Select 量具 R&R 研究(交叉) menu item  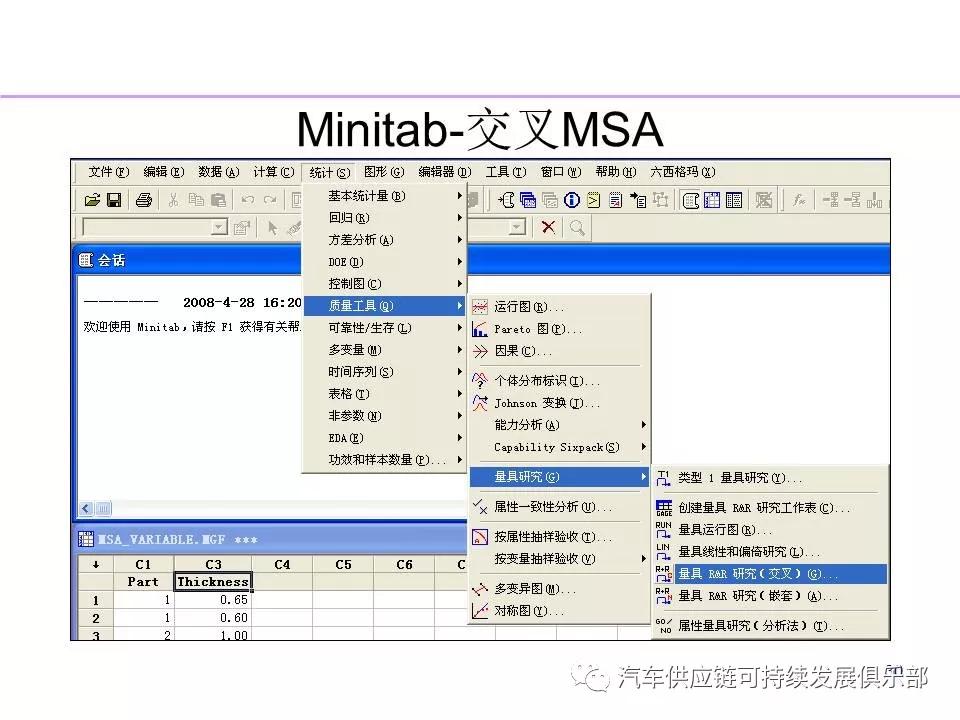pyautogui.click(x=770, y=574)
